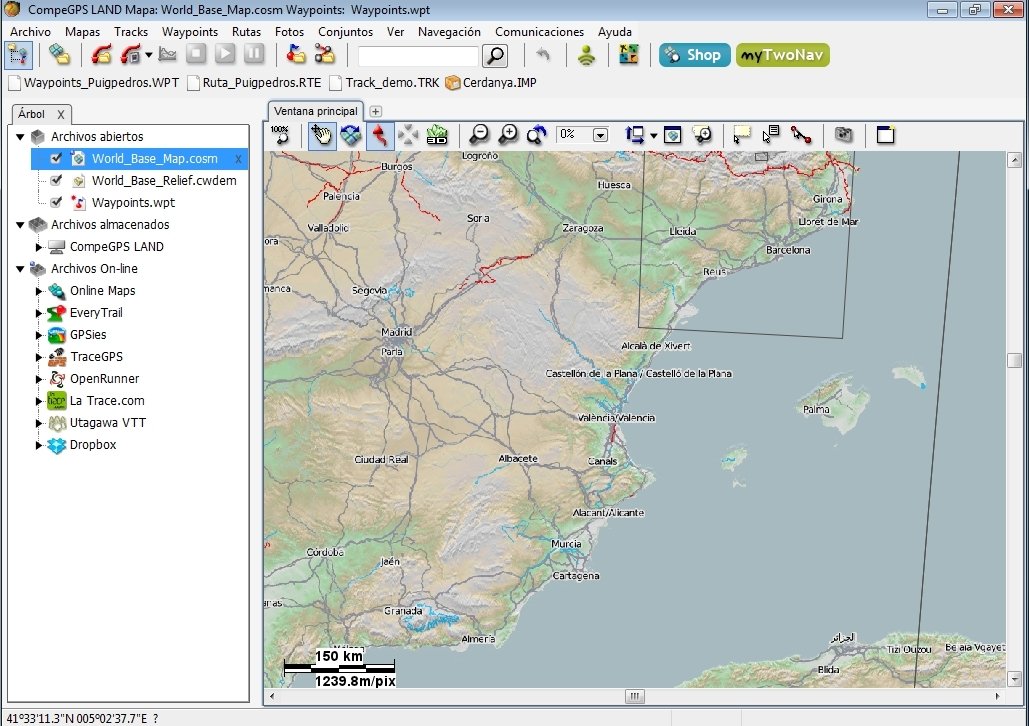
Task: Open Track_demo.TRK shortcut
Action: (385, 83)
